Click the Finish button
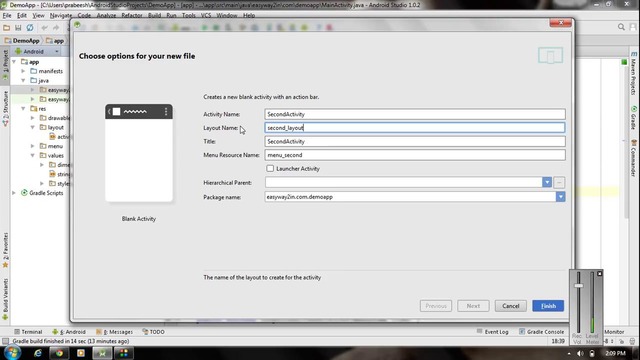Viewport: 640px width, 360px height. [548, 306]
